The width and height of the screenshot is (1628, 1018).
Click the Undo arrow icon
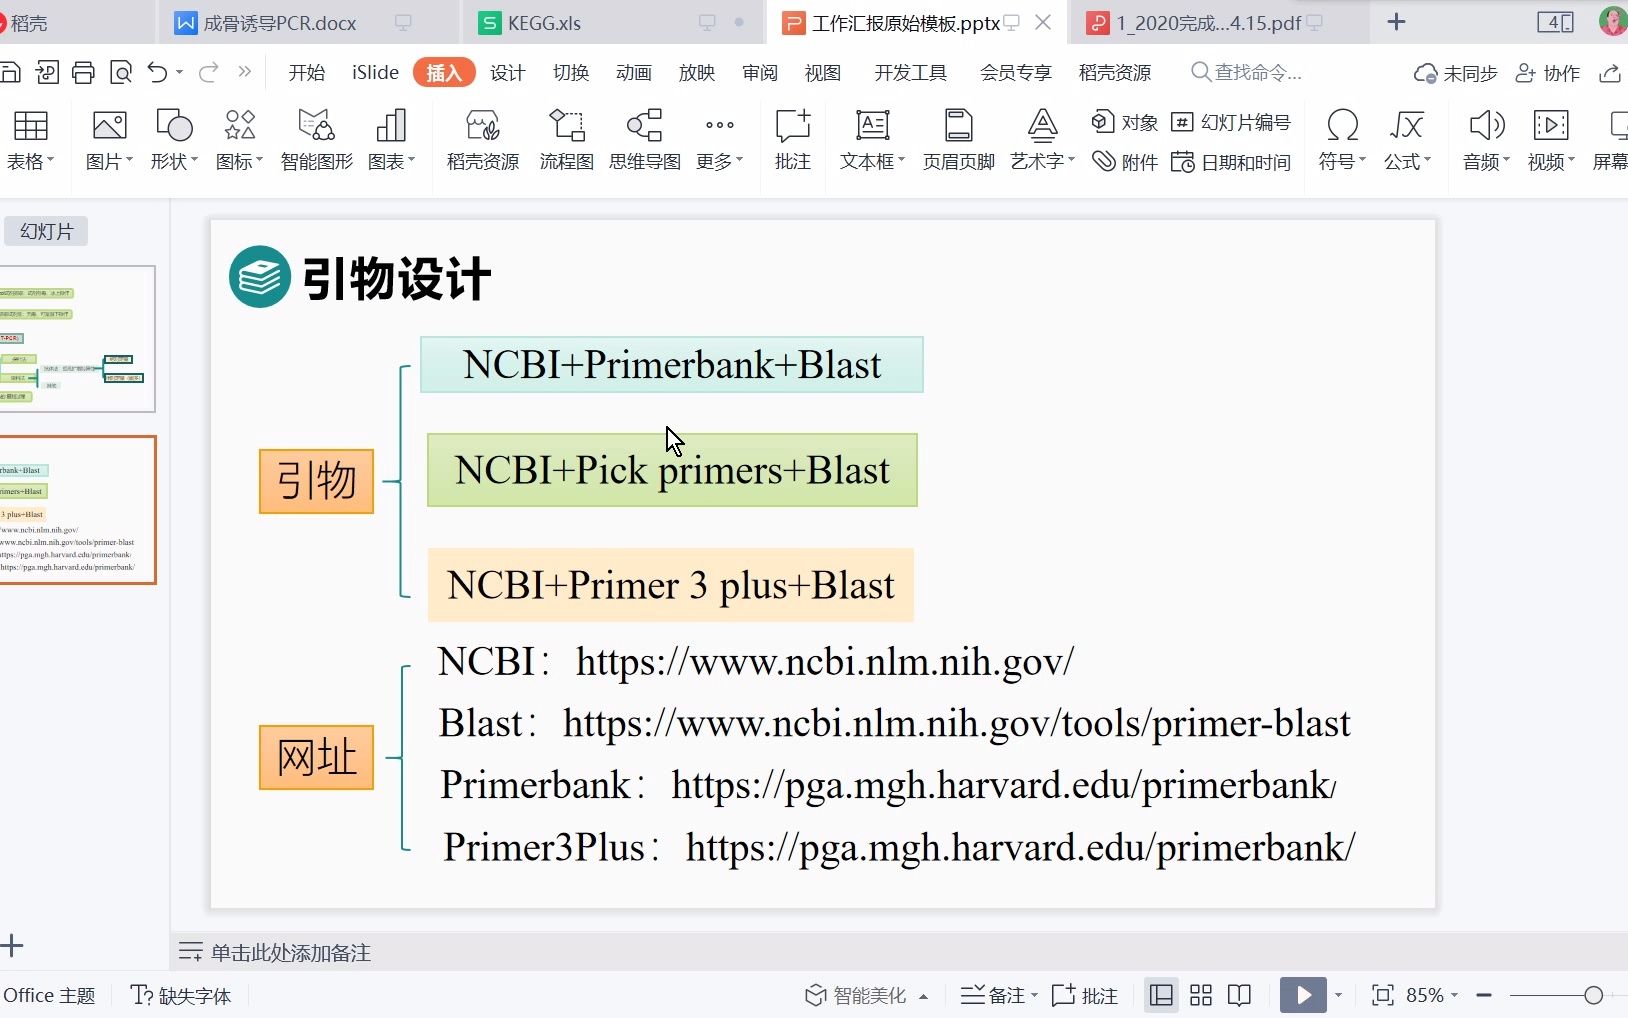[157, 72]
